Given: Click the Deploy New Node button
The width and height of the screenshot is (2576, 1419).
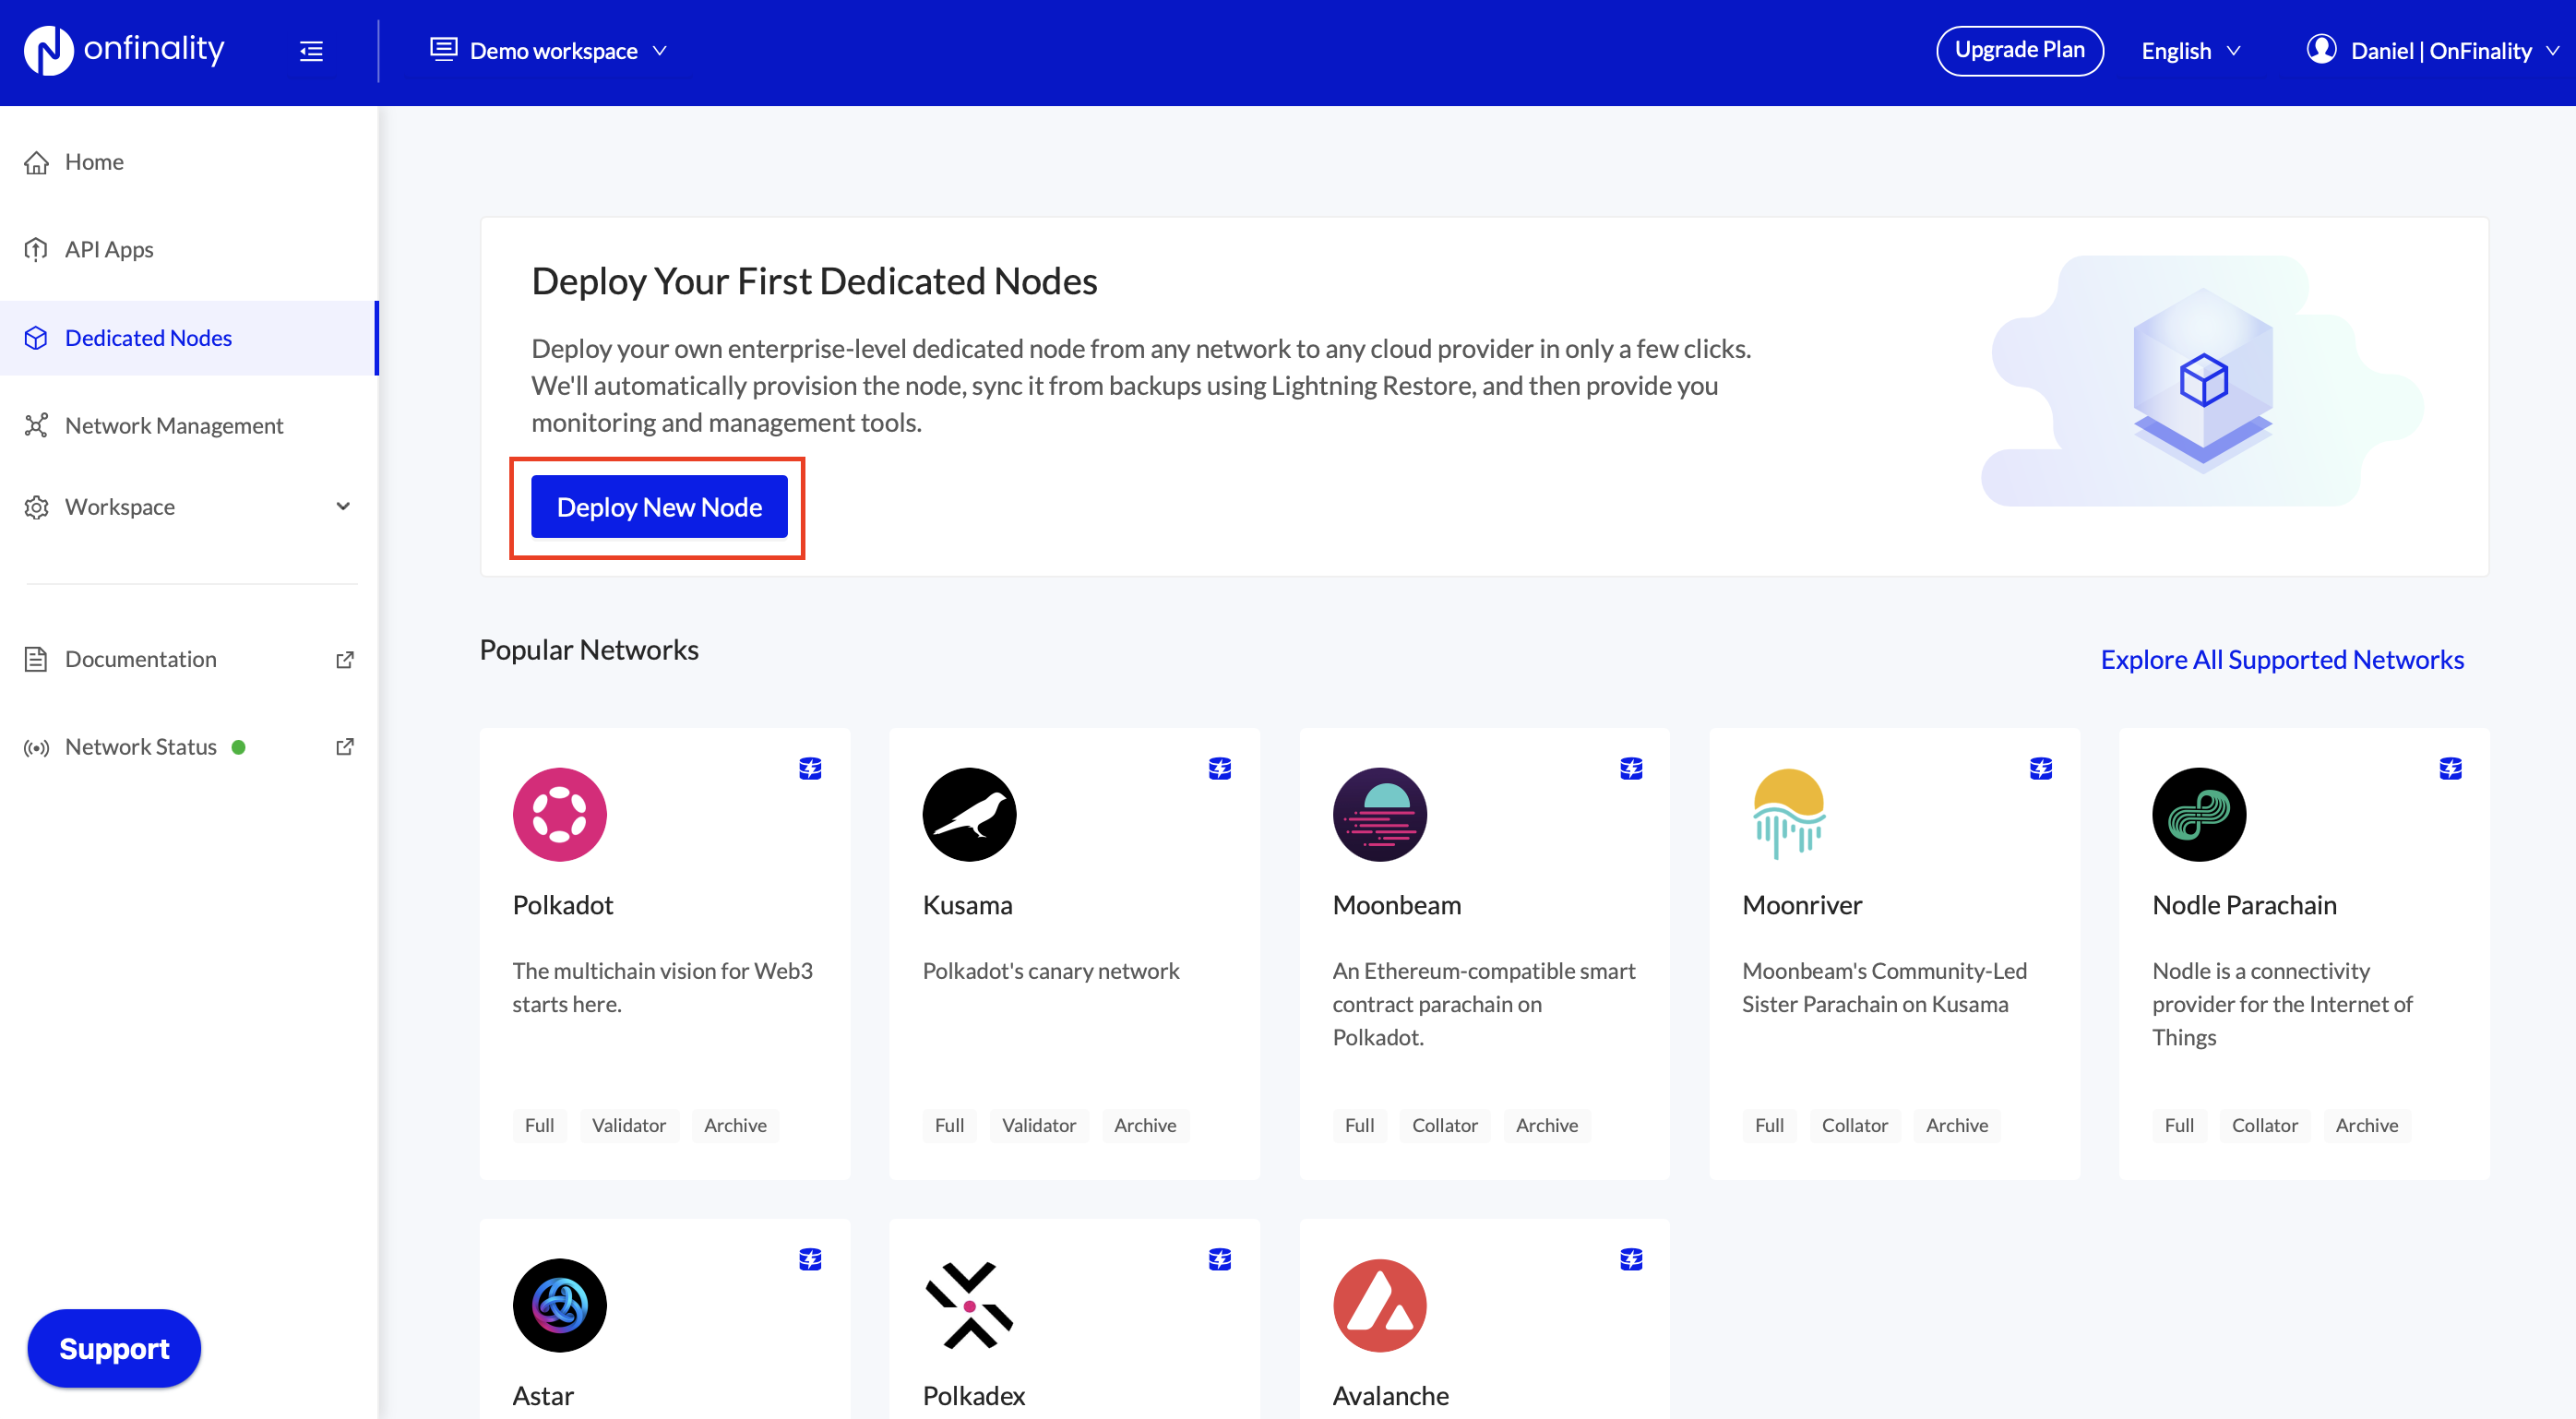Looking at the screenshot, I should point(659,507).
